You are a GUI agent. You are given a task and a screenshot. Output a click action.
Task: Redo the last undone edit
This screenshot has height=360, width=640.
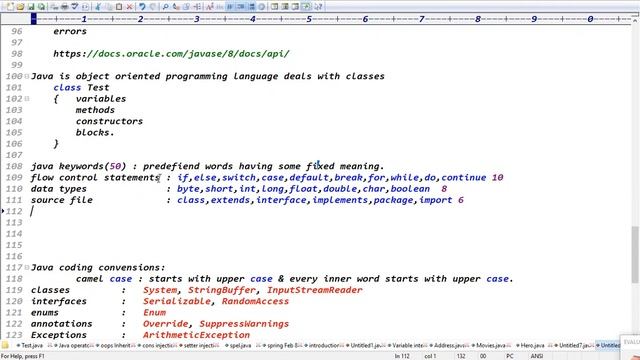point(153,7)
